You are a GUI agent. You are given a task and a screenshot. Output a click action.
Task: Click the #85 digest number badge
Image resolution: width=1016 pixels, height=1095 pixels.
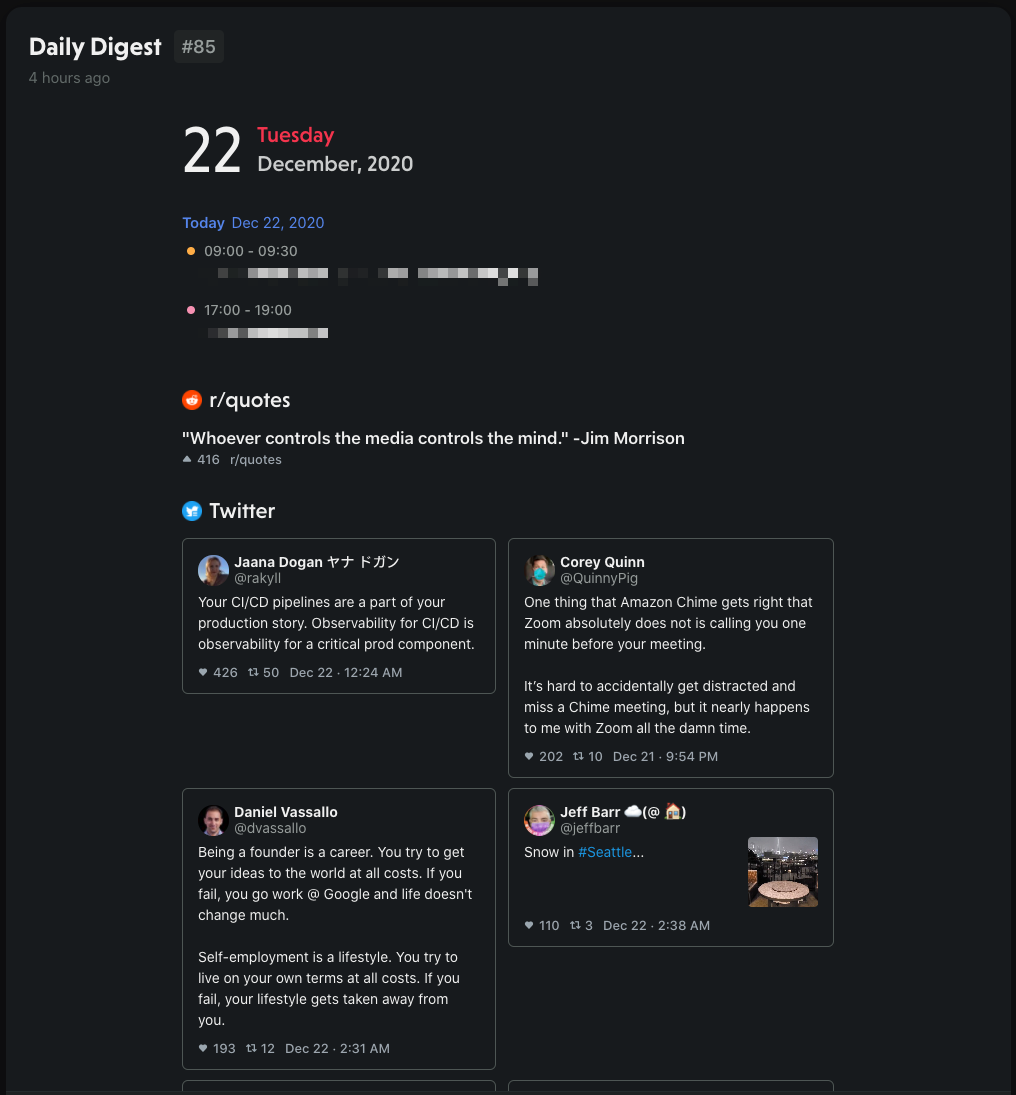click(199, 47)
